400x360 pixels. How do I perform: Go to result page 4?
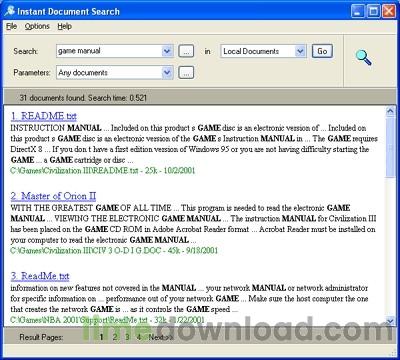tap(139, 337)
